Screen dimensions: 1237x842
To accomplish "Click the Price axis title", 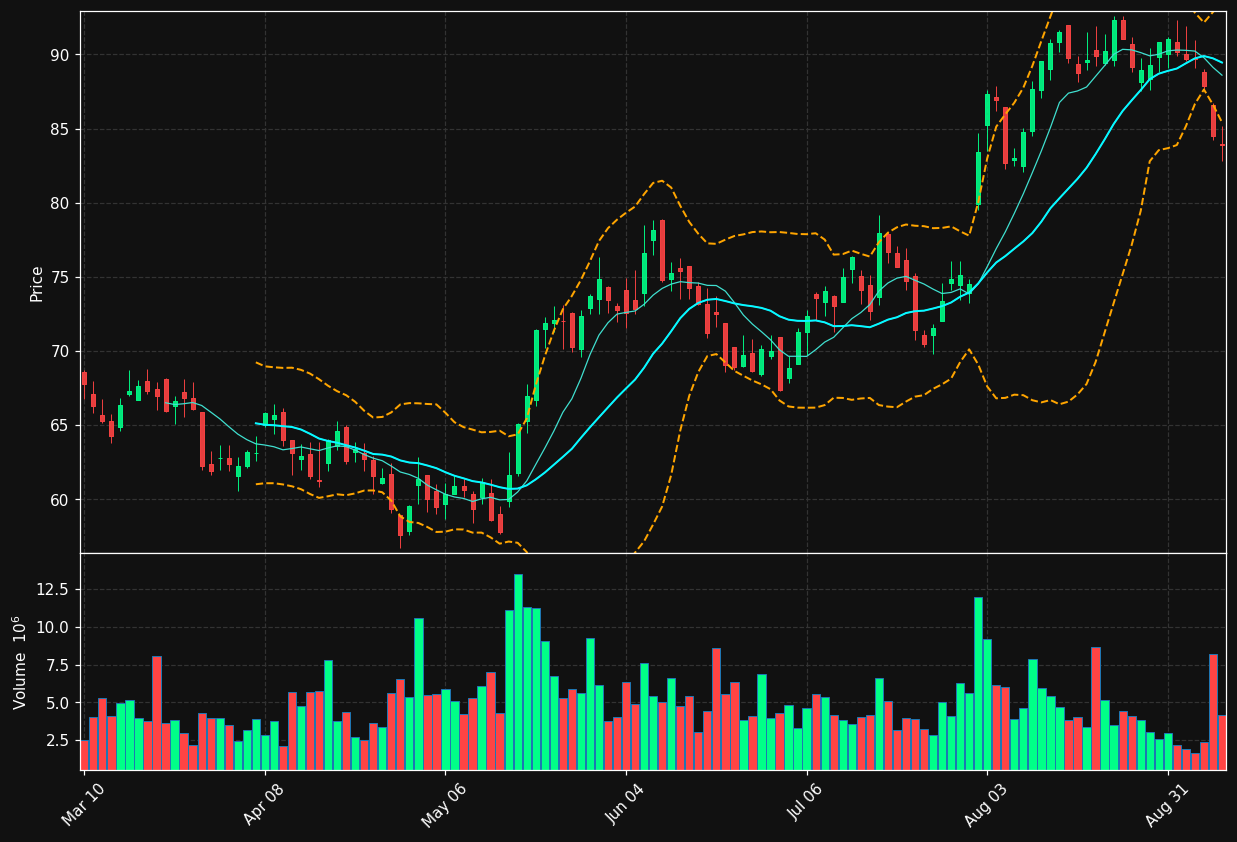I will coord(37,283).
